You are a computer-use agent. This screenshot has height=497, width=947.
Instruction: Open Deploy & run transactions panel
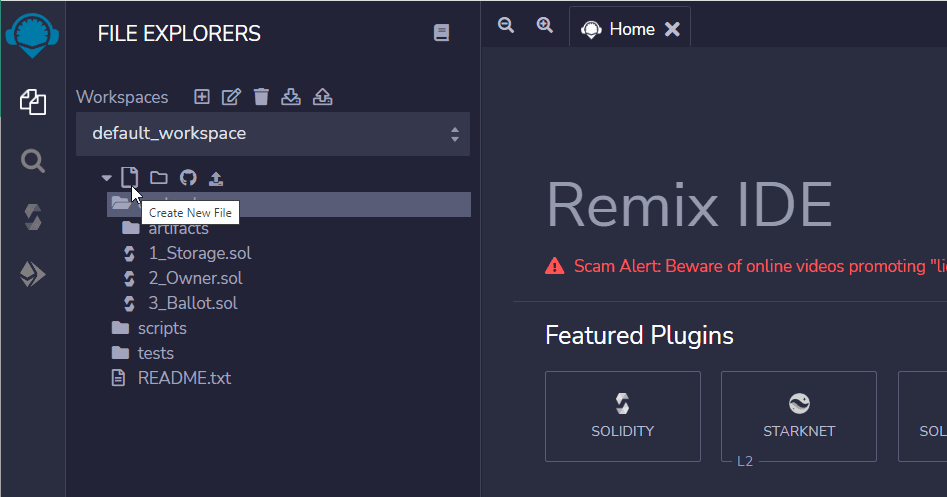click(33, 274)
